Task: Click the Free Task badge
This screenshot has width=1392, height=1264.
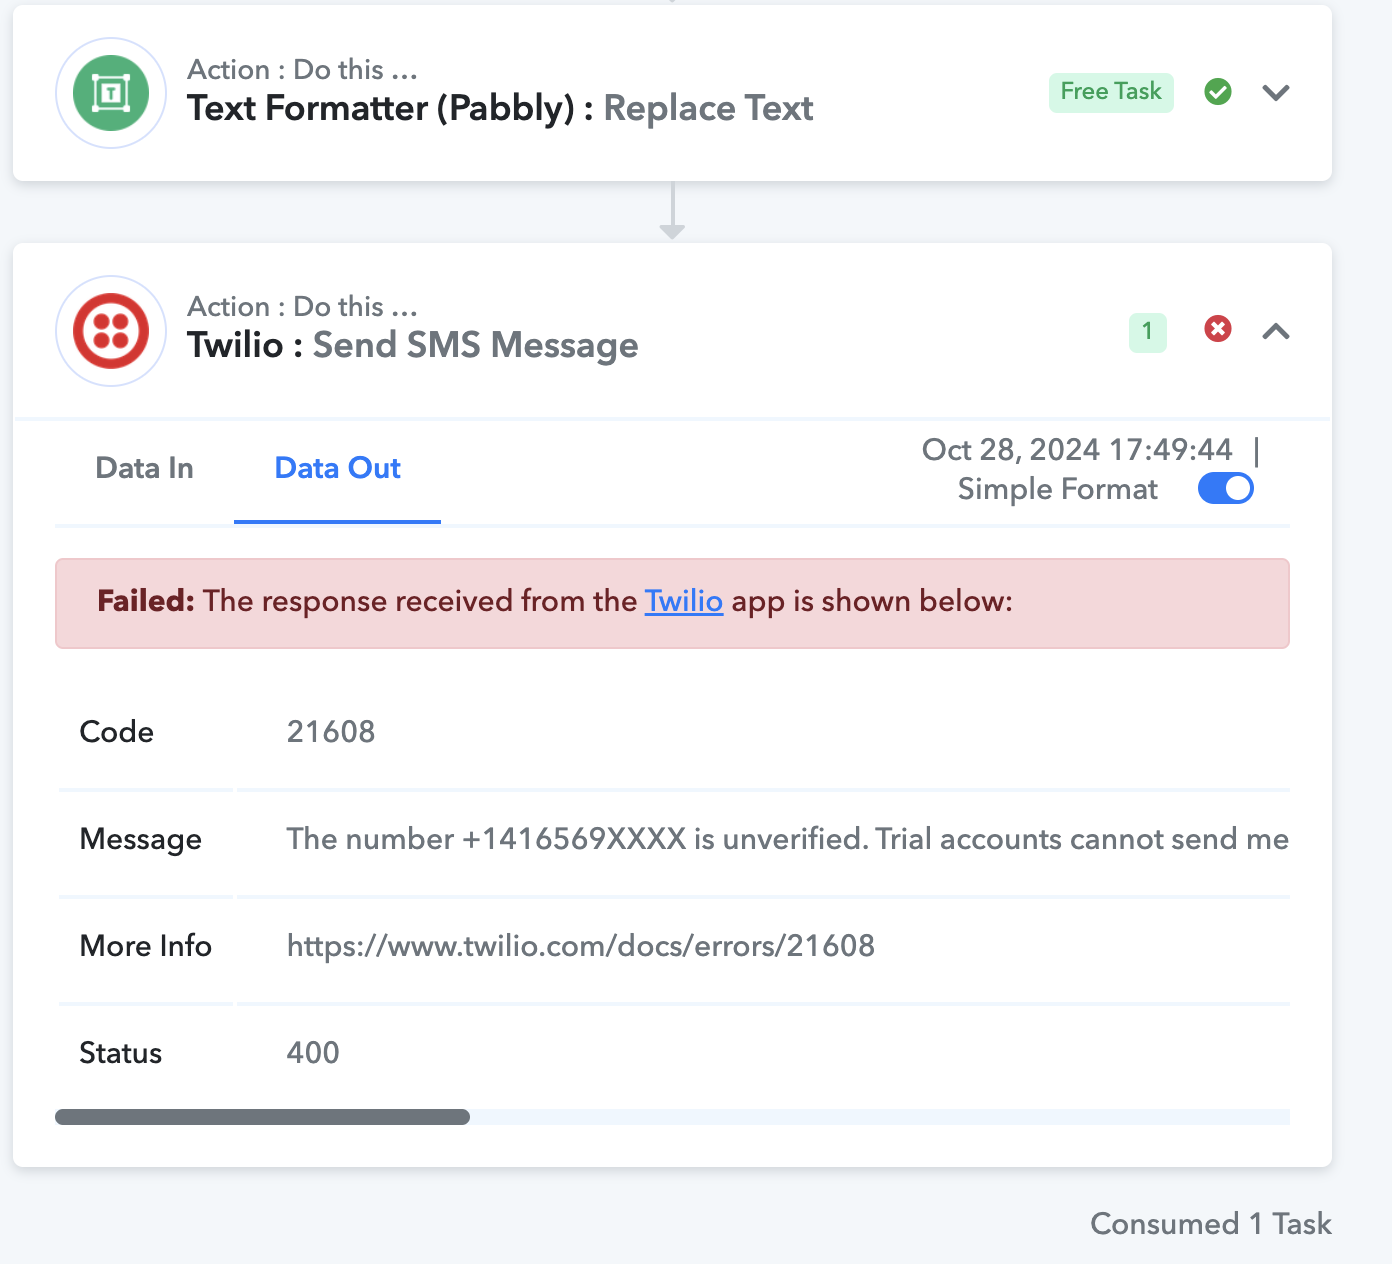Action: point(1111,92)
